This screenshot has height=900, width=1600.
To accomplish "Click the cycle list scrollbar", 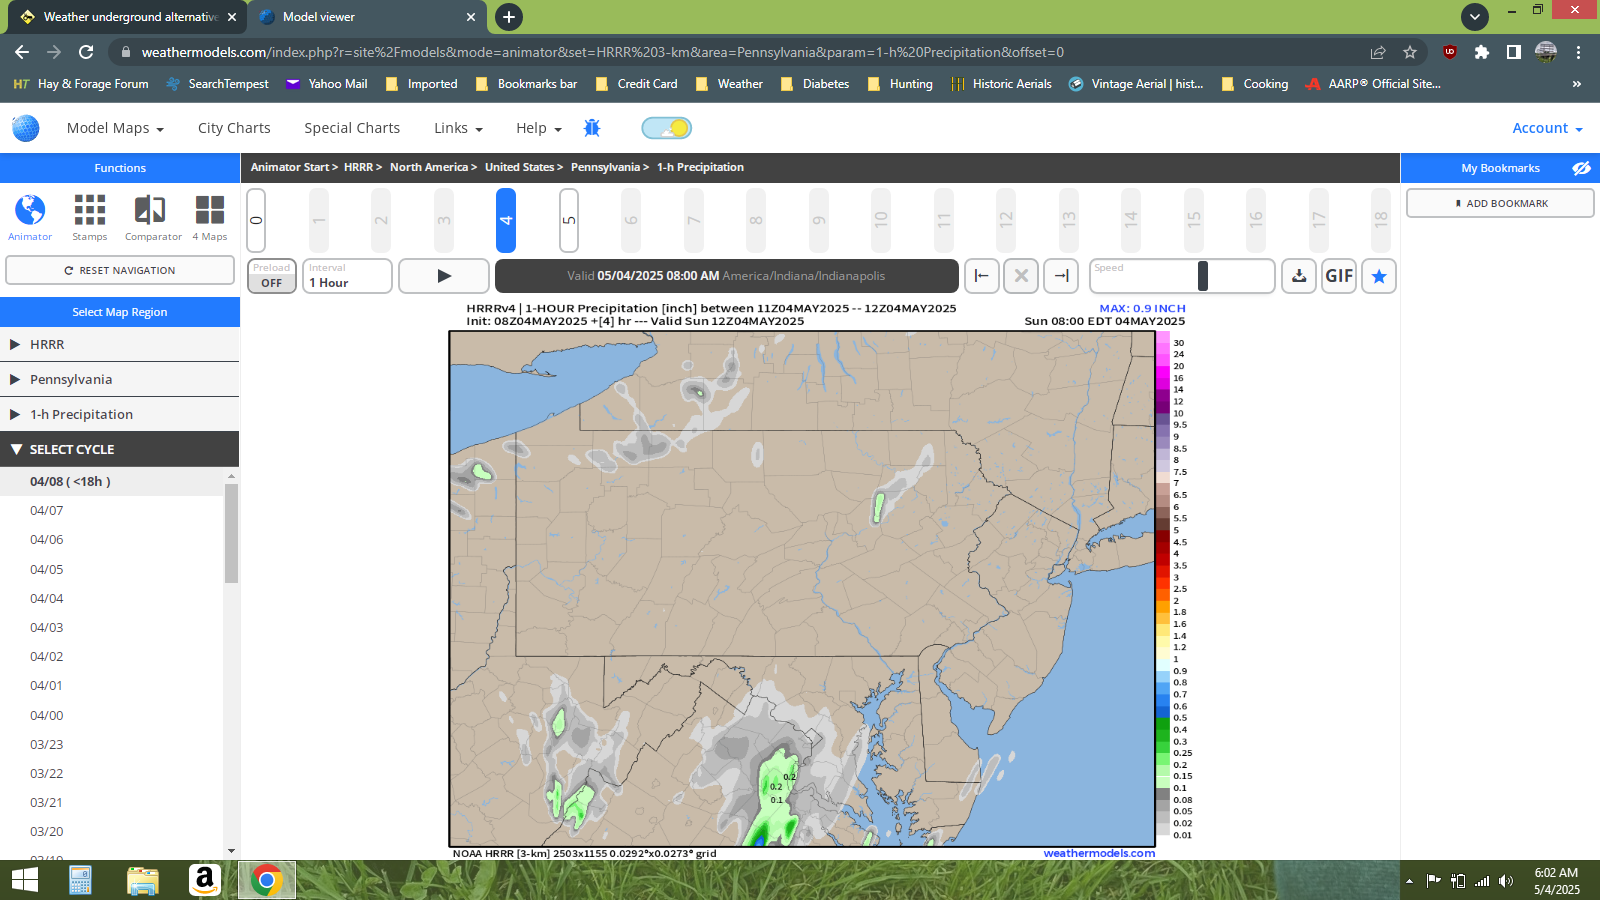I will (231, 532).
